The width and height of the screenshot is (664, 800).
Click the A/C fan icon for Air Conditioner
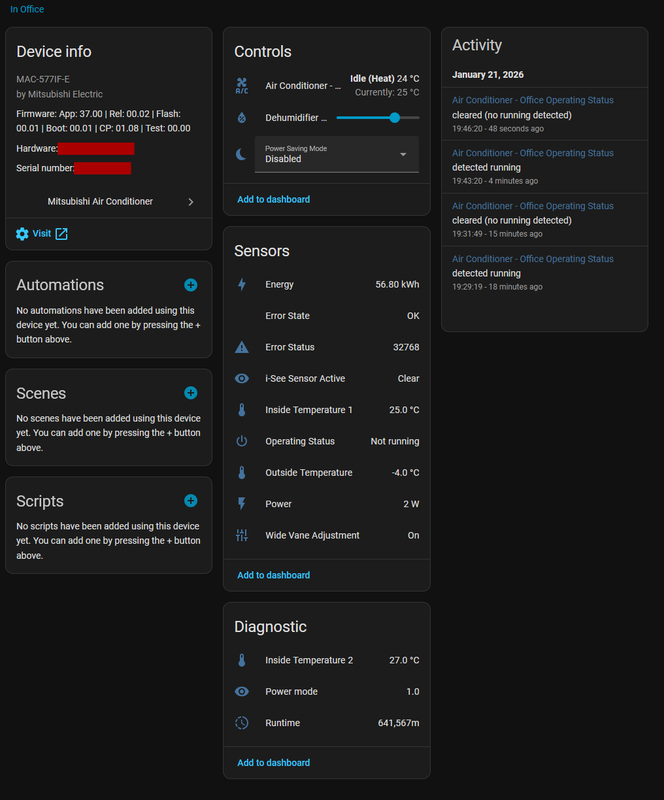[x=242, y=86]
